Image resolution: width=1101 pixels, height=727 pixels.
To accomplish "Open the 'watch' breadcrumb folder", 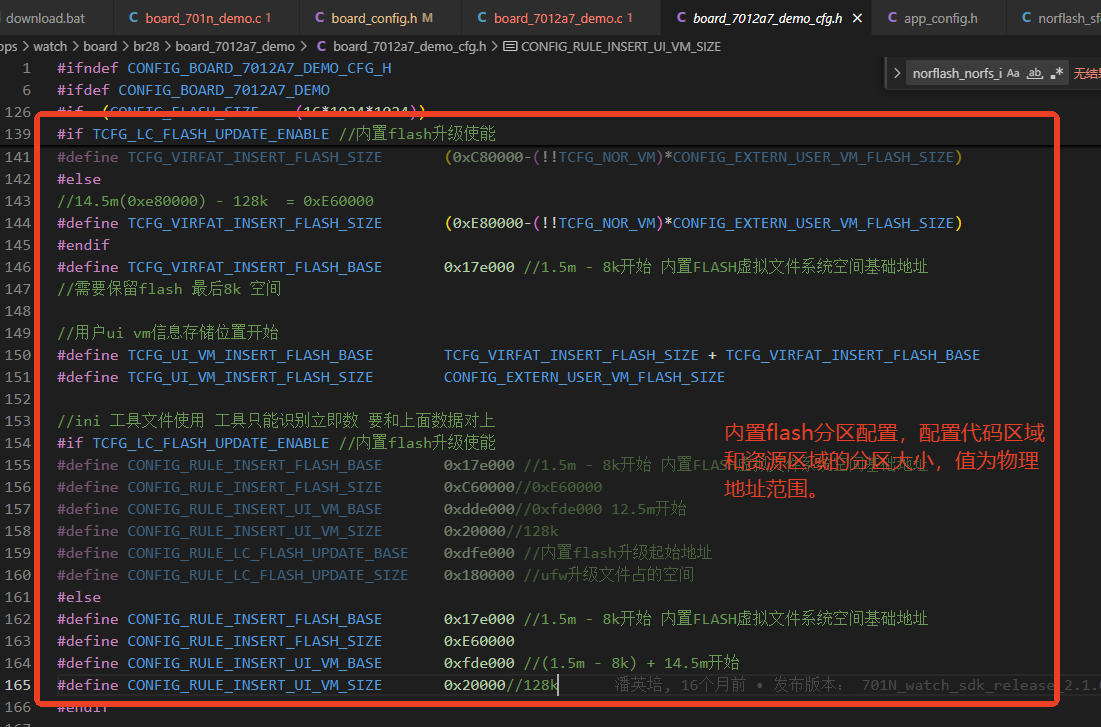I will tap(50, 46).
